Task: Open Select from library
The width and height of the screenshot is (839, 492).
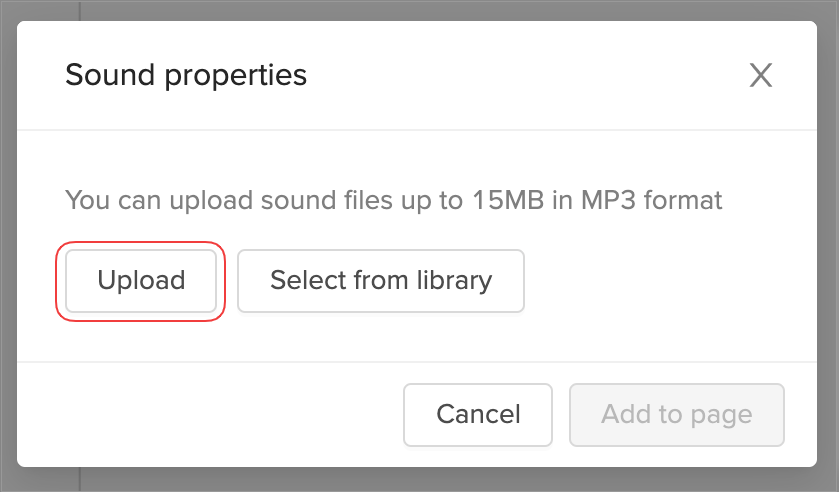Action: (380, 280)
